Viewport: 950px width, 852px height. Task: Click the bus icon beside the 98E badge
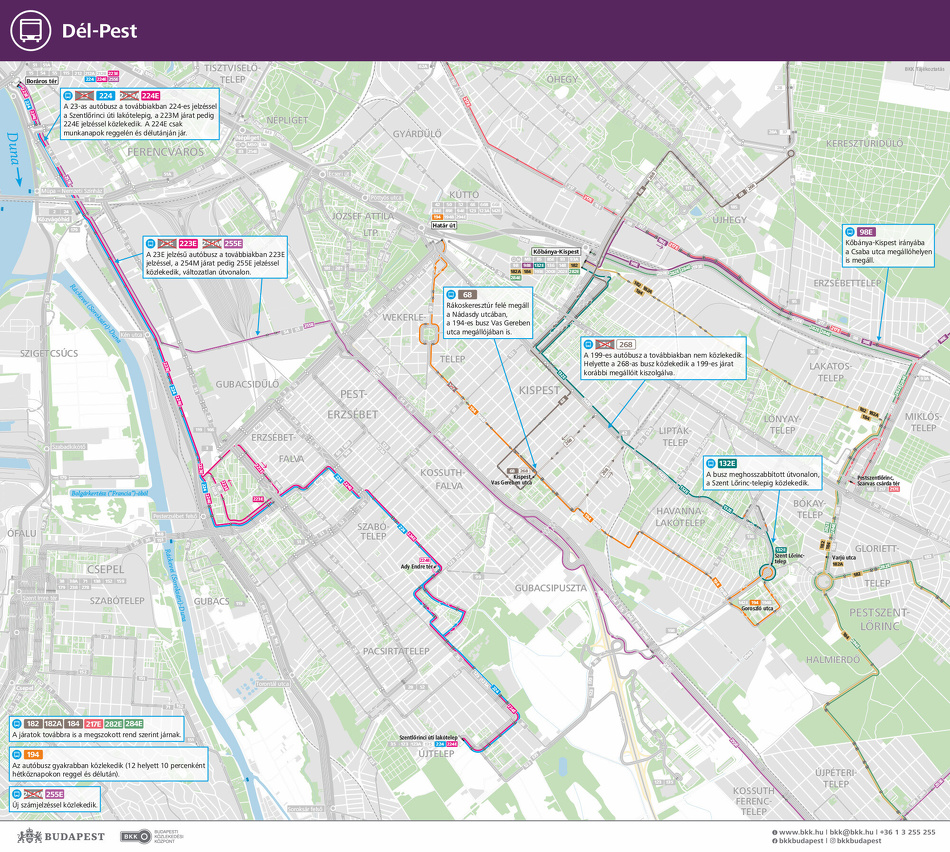click(x=850, y=232)
